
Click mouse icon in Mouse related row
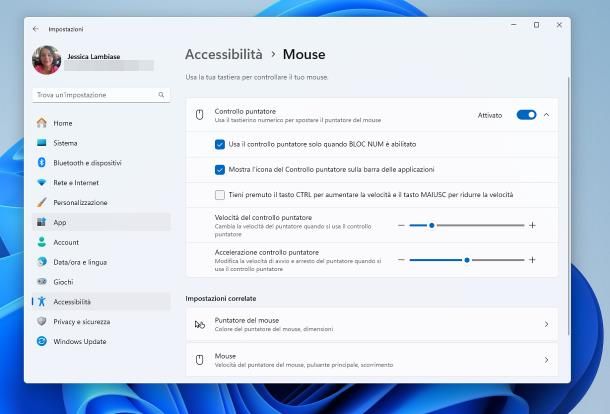click(200, 360)
